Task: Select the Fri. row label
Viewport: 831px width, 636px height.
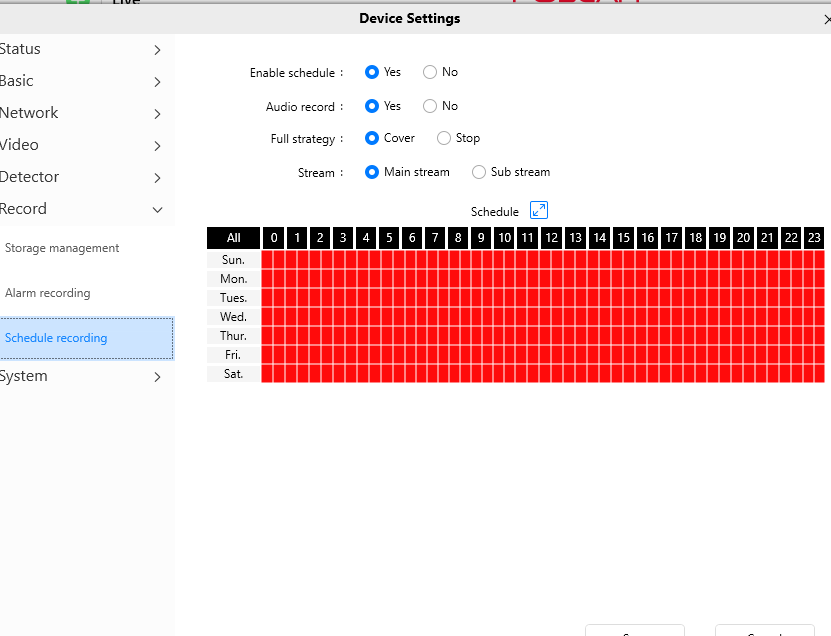Action: [x=234, y=355]
